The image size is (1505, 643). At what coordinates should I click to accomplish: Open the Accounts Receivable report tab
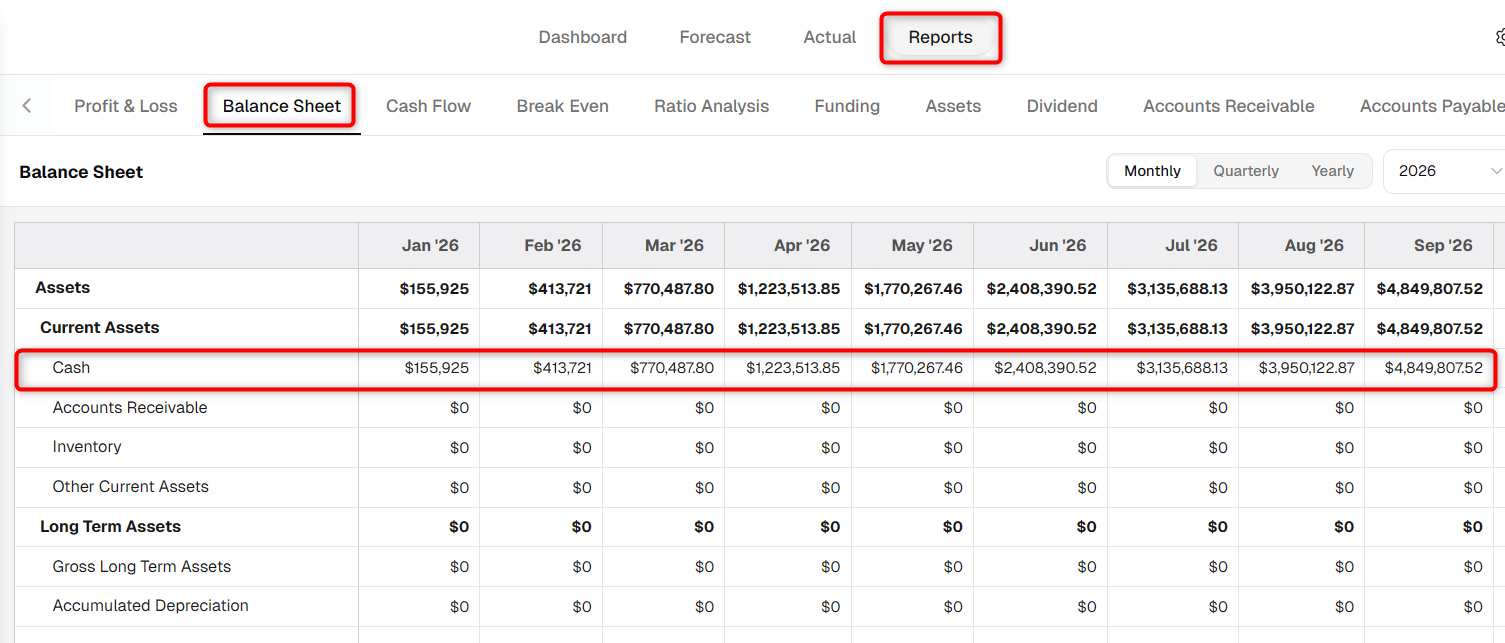(x=1229, y=106)
